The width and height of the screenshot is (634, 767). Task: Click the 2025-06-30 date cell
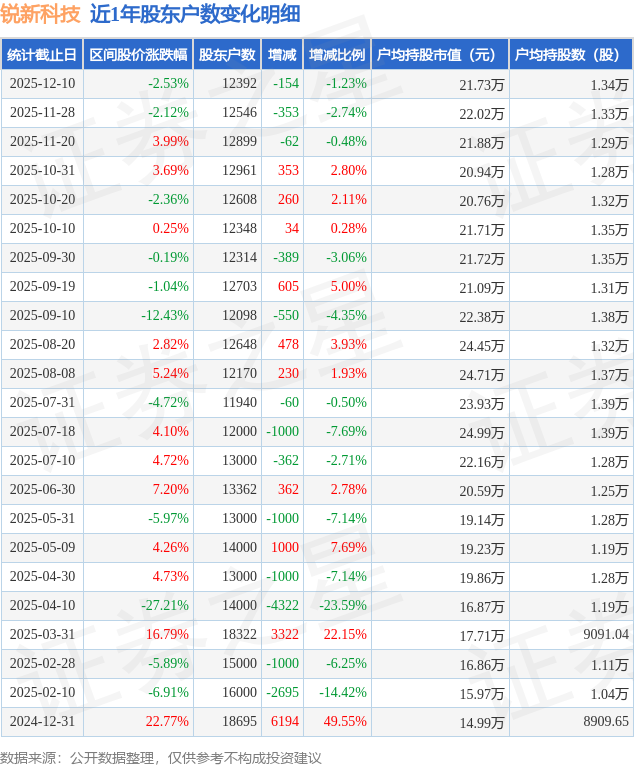(x=42, y=490)
